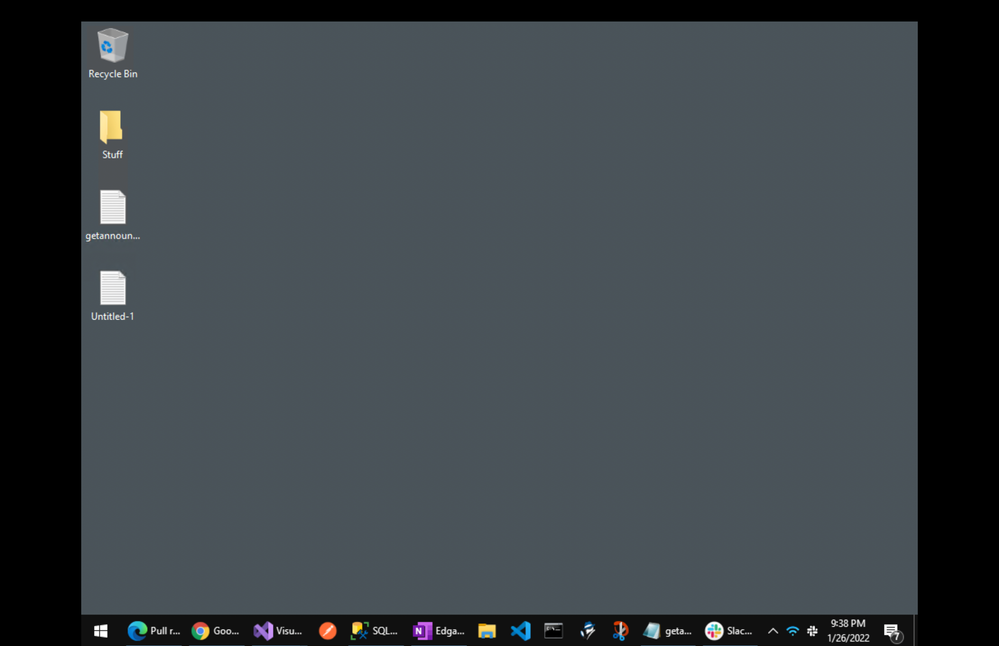The height and width of the screenshot is (646, 999).
Task: Select the scissors snipping app in taskbar
Action: coord(619,630)
